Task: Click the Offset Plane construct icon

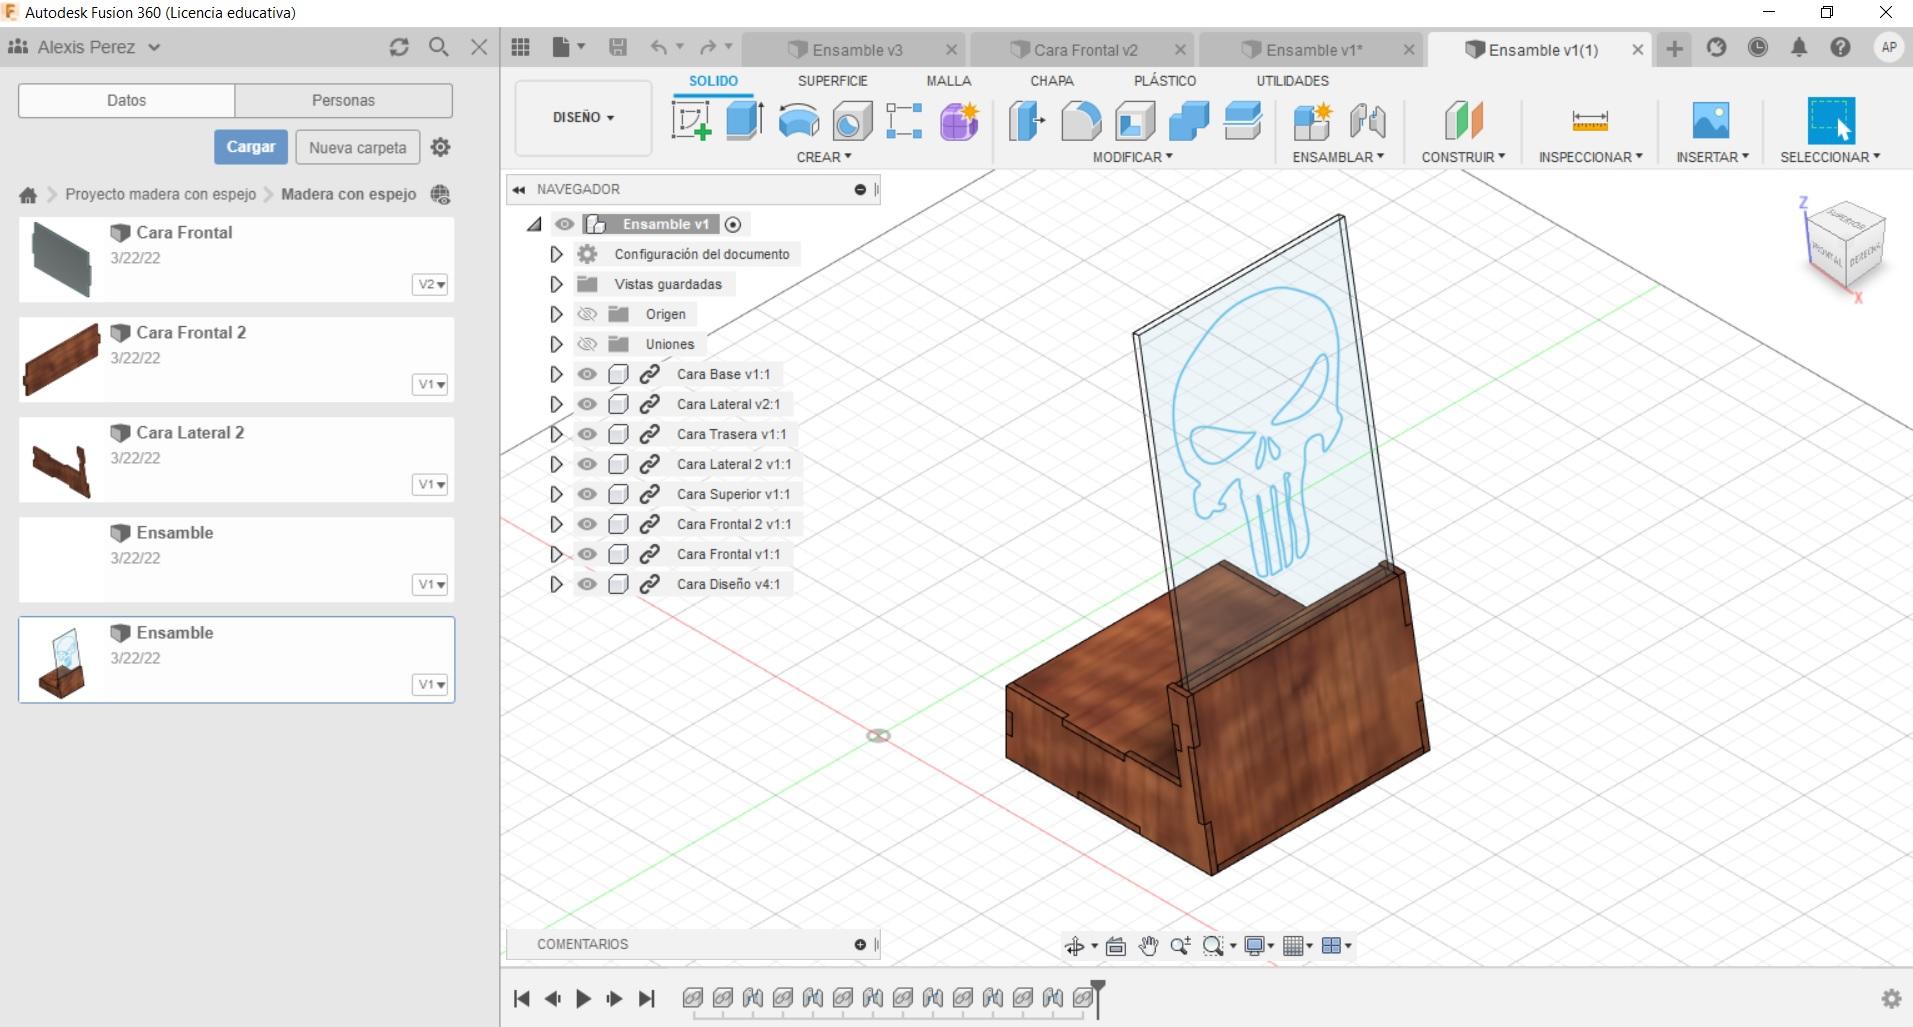Action: [1463, 121]
